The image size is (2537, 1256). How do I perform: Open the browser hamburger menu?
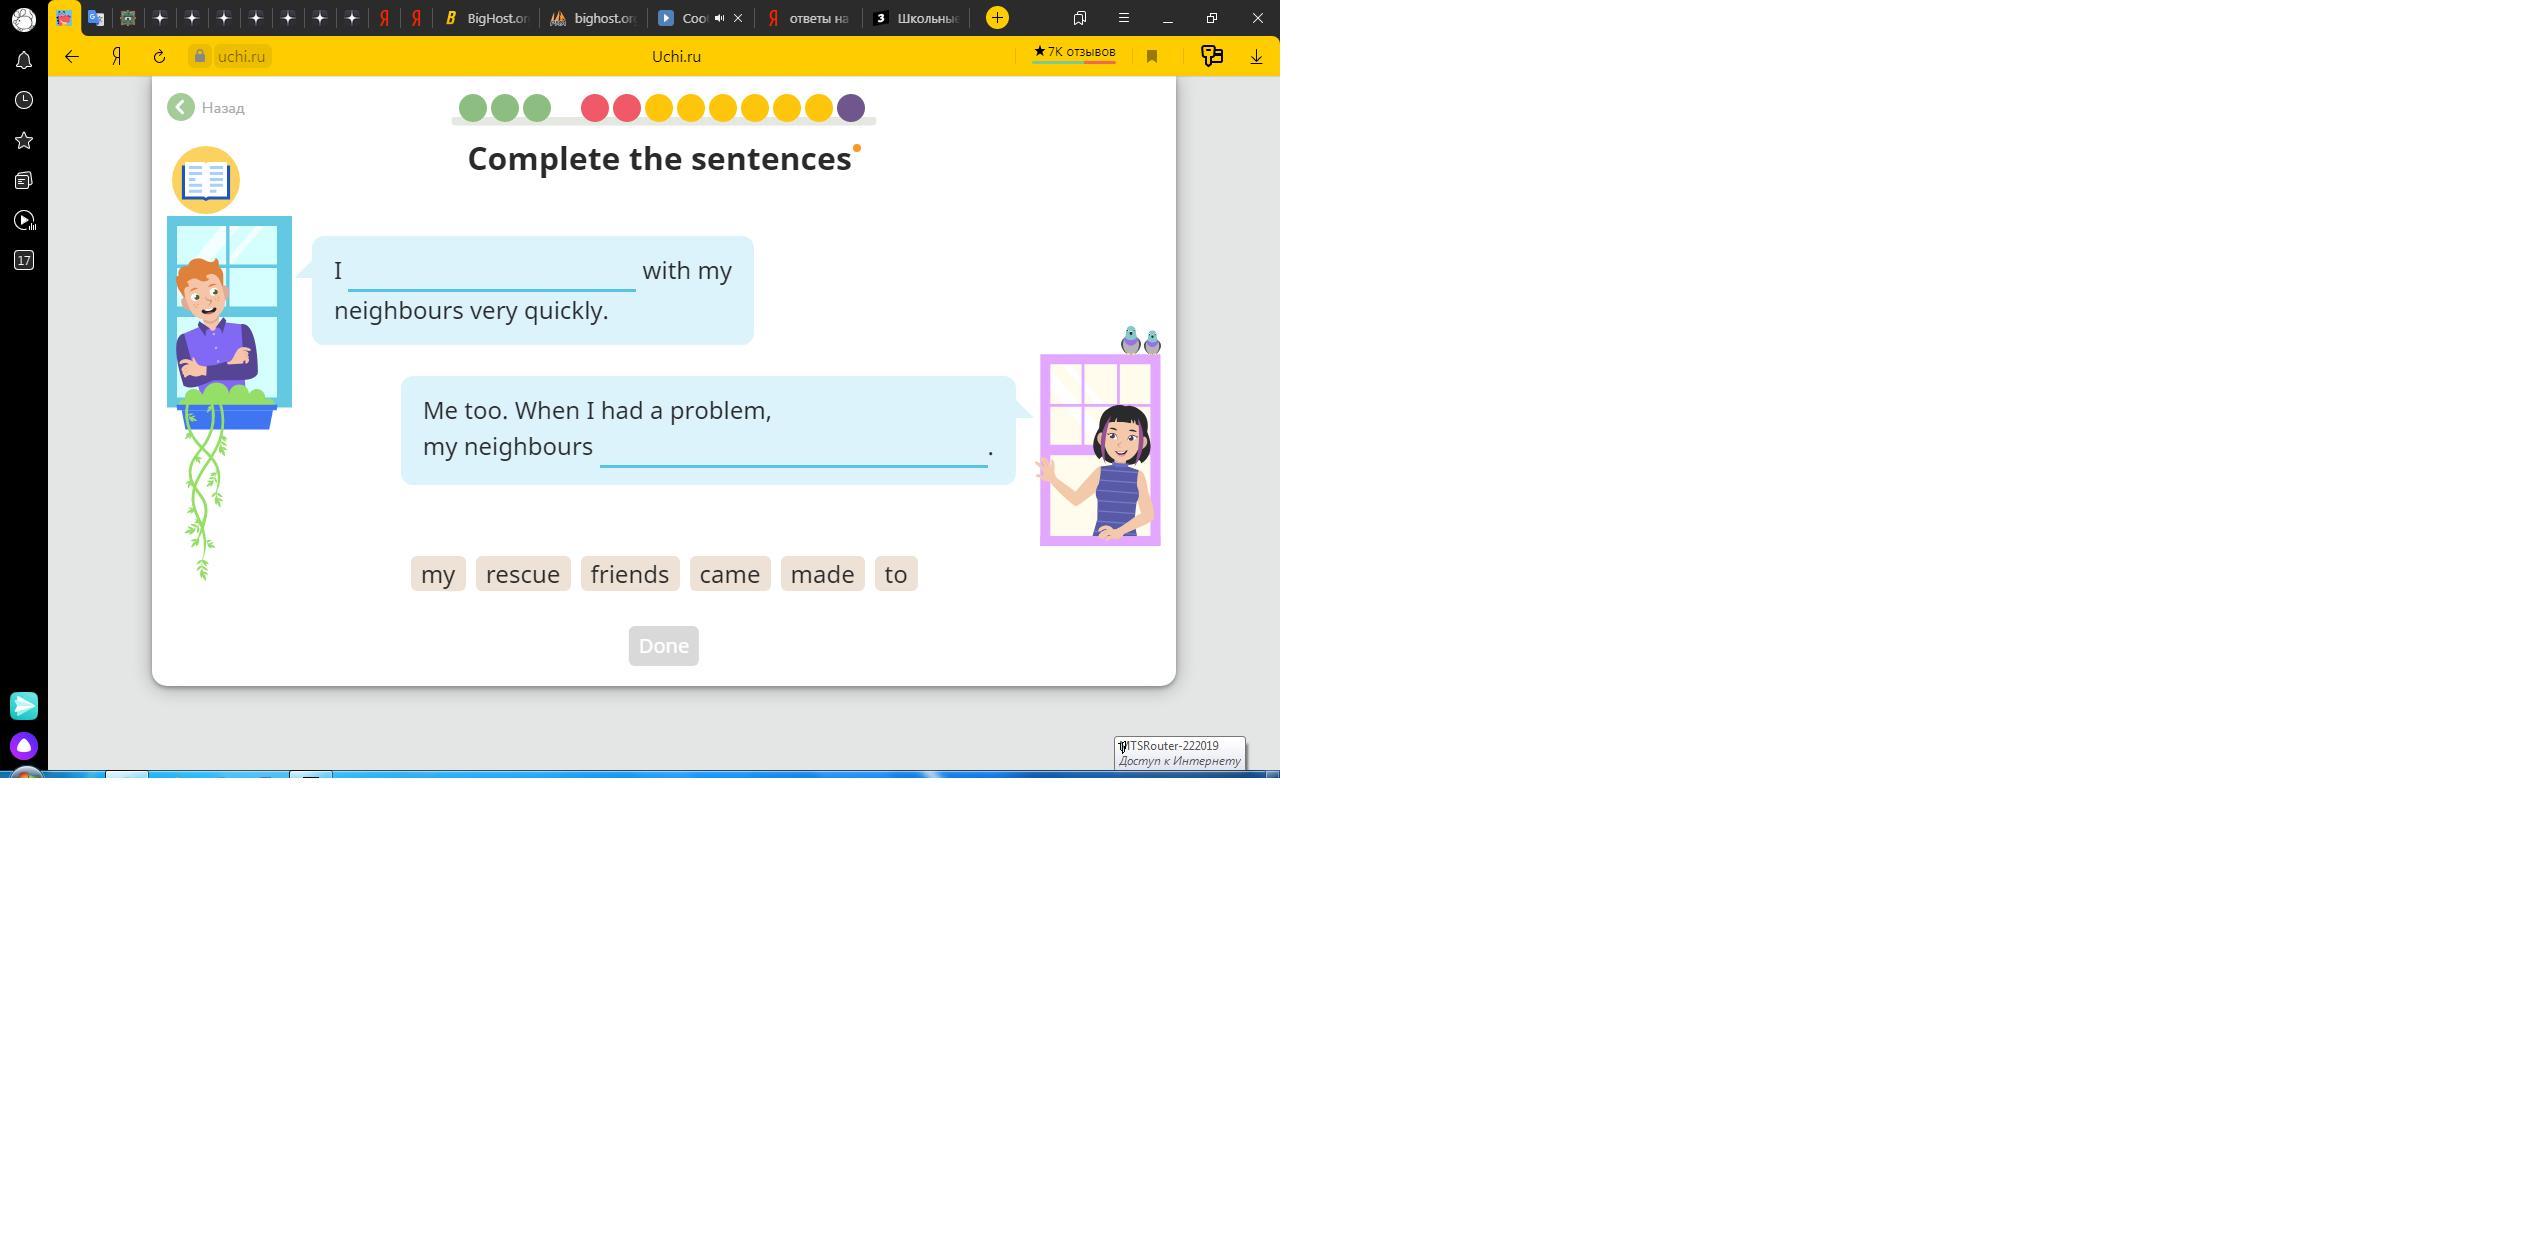(1124, 18)
